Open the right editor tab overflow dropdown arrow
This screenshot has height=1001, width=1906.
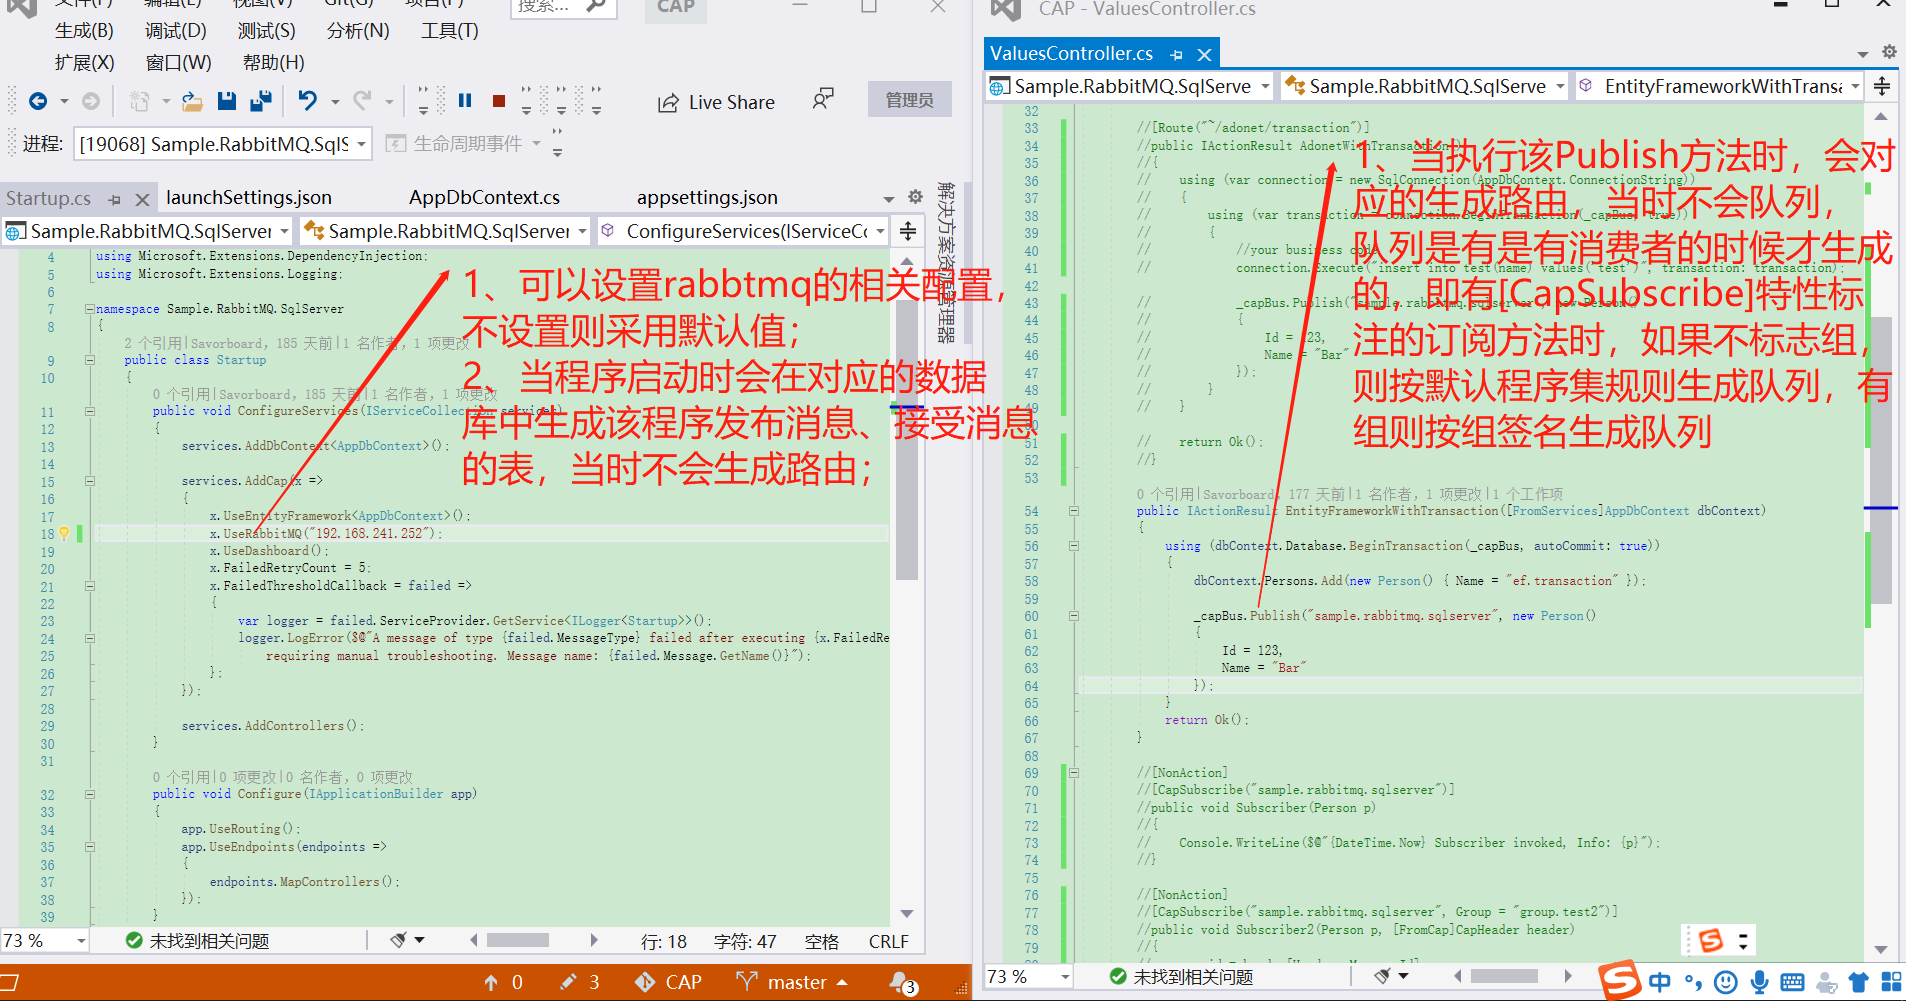point(1862,54)
